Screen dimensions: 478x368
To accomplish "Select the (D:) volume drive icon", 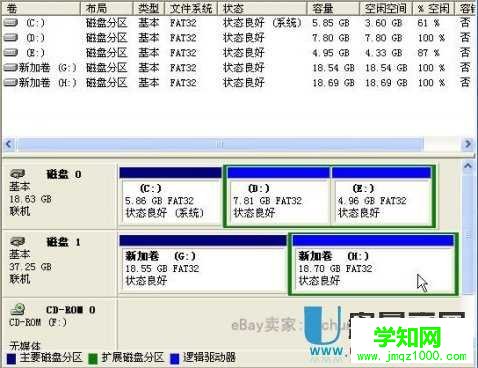I will tap(11, 38).
